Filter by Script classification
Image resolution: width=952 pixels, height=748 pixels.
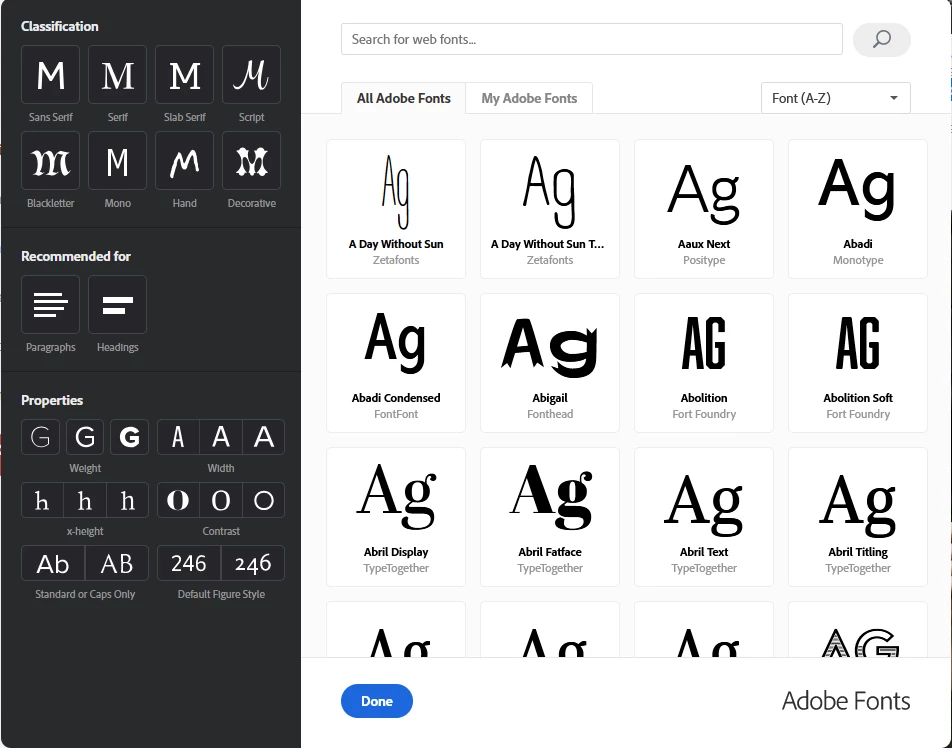[251, 75]
